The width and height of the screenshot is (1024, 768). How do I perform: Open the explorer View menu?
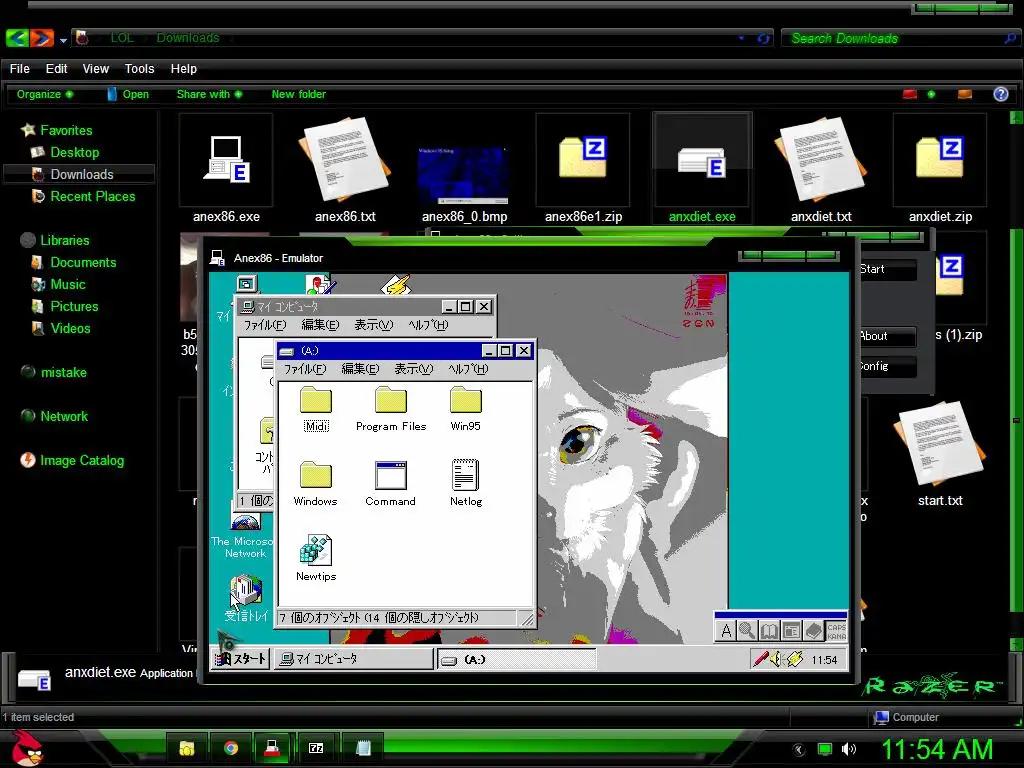pos(95,69)
